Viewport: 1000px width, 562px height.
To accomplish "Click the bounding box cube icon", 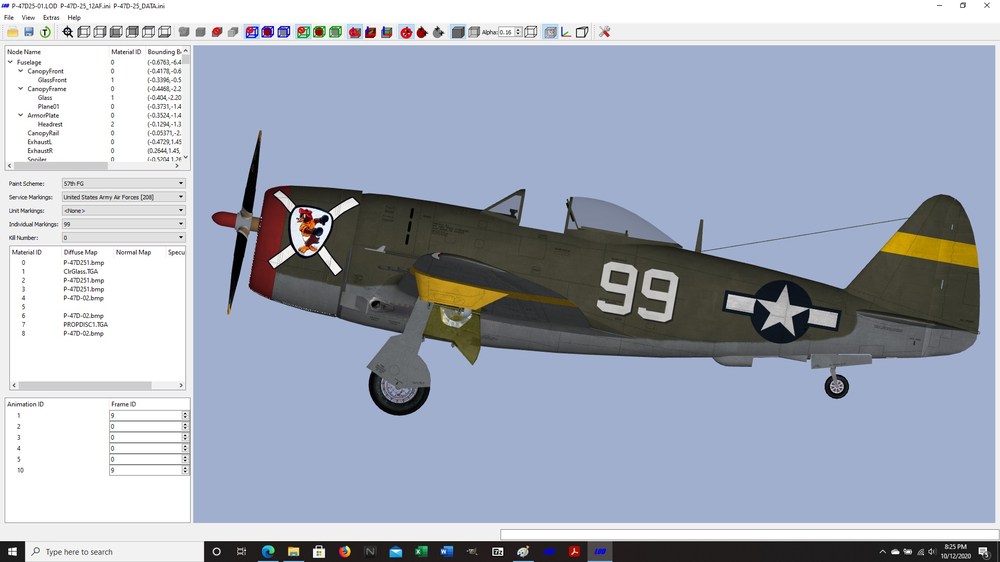I will pyautogui.click(x=582, y=32).
